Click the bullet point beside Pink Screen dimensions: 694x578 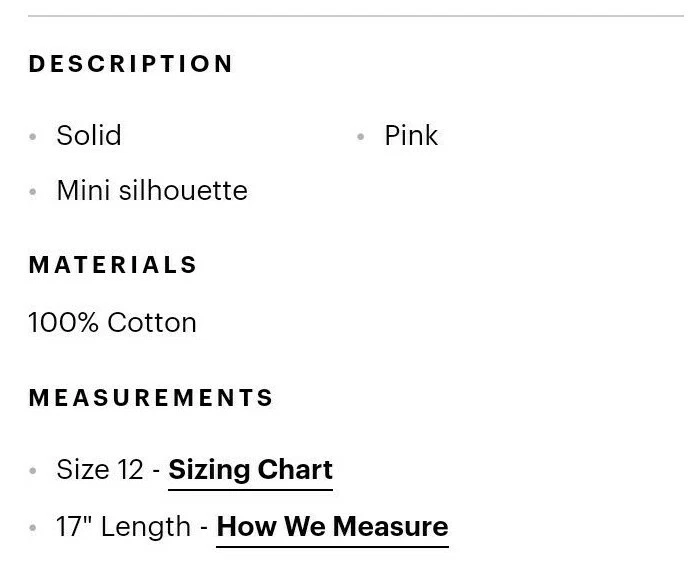point(361,137)
